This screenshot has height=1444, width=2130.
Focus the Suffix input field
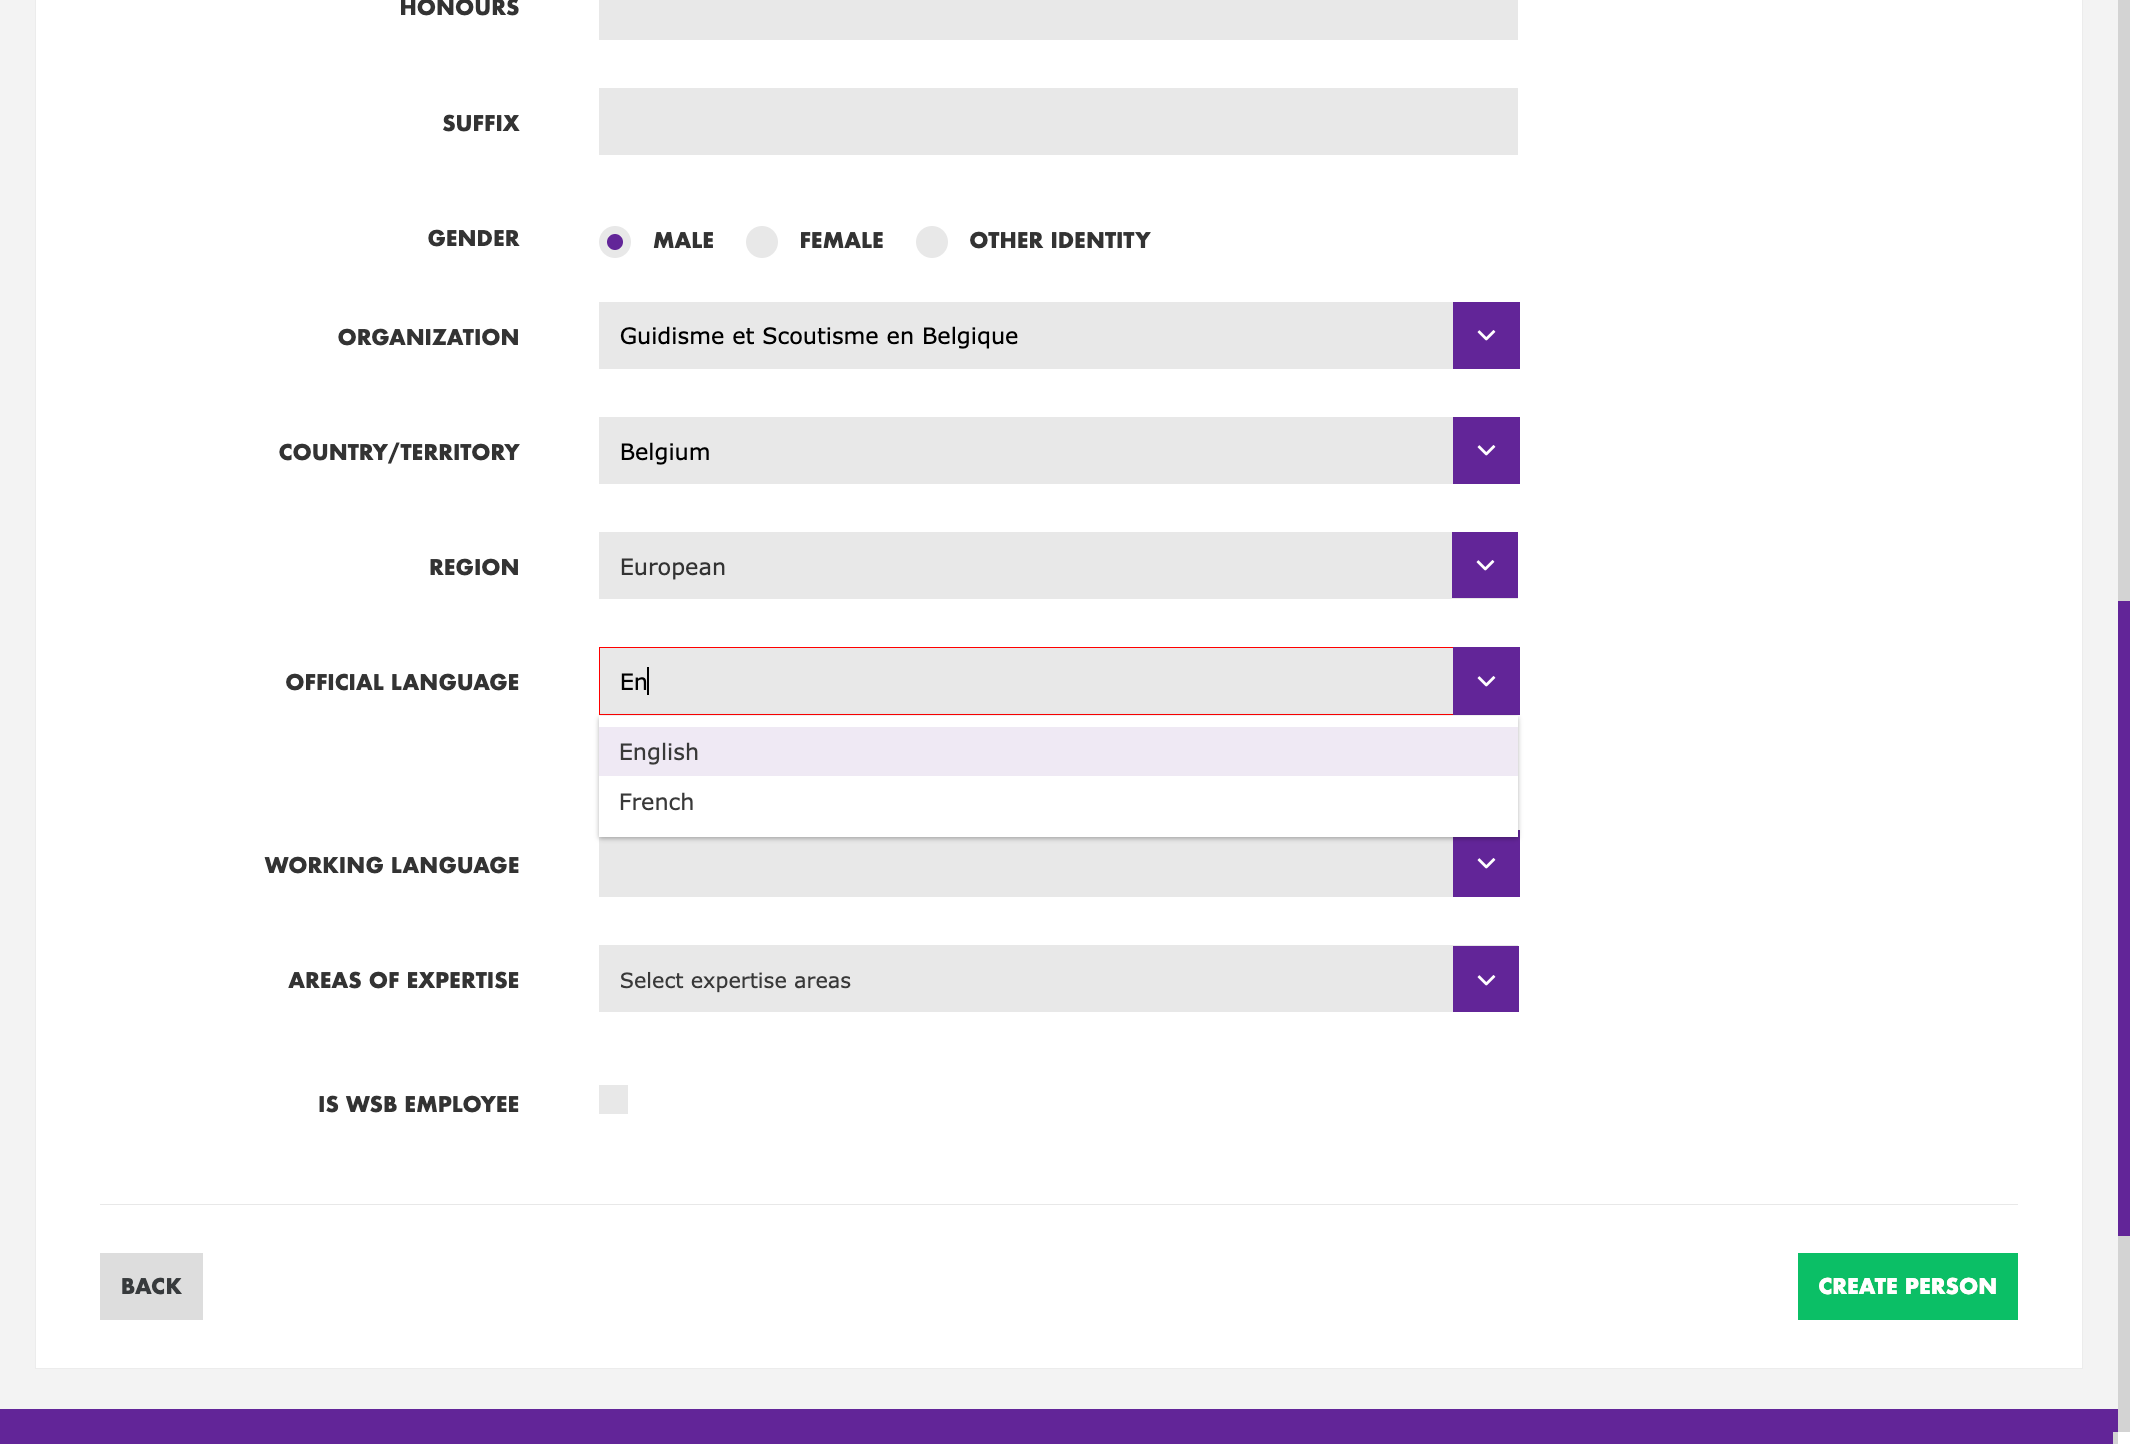(1058, 121)
